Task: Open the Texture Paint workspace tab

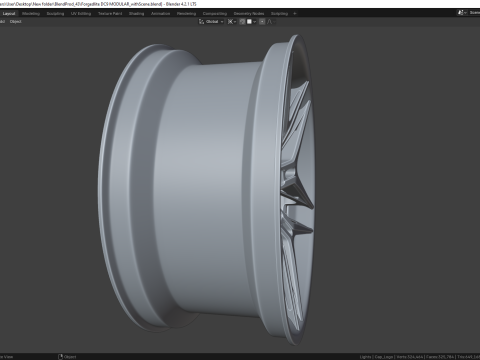Action: pyautogui.click(x=110, y=14)
